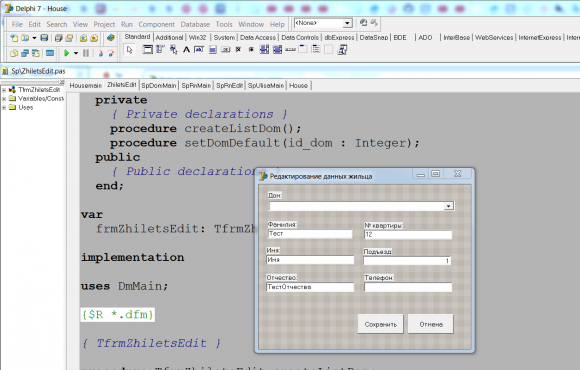Open the Component menu
This screenshot has height=370, width=580.
pyautogui.click(x=156, y=24)
